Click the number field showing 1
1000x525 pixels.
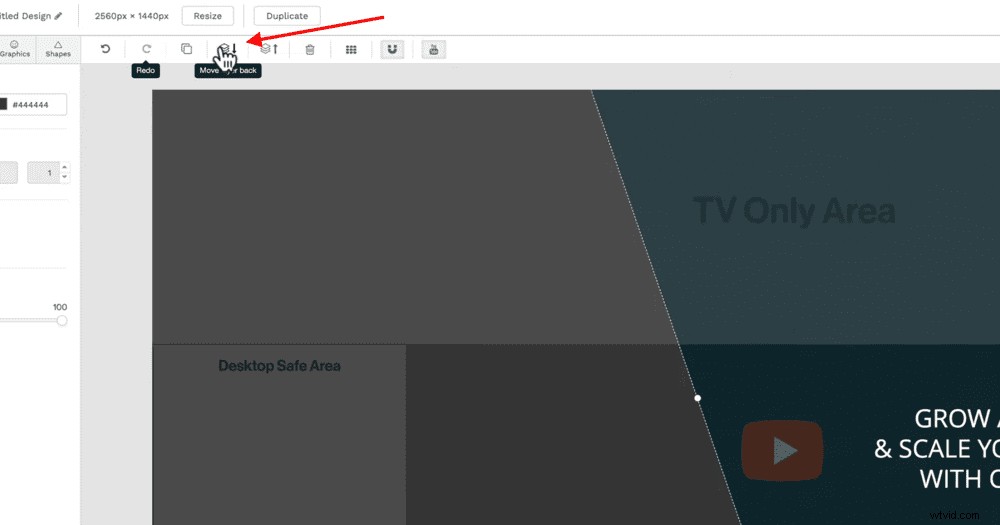[44, 173]
